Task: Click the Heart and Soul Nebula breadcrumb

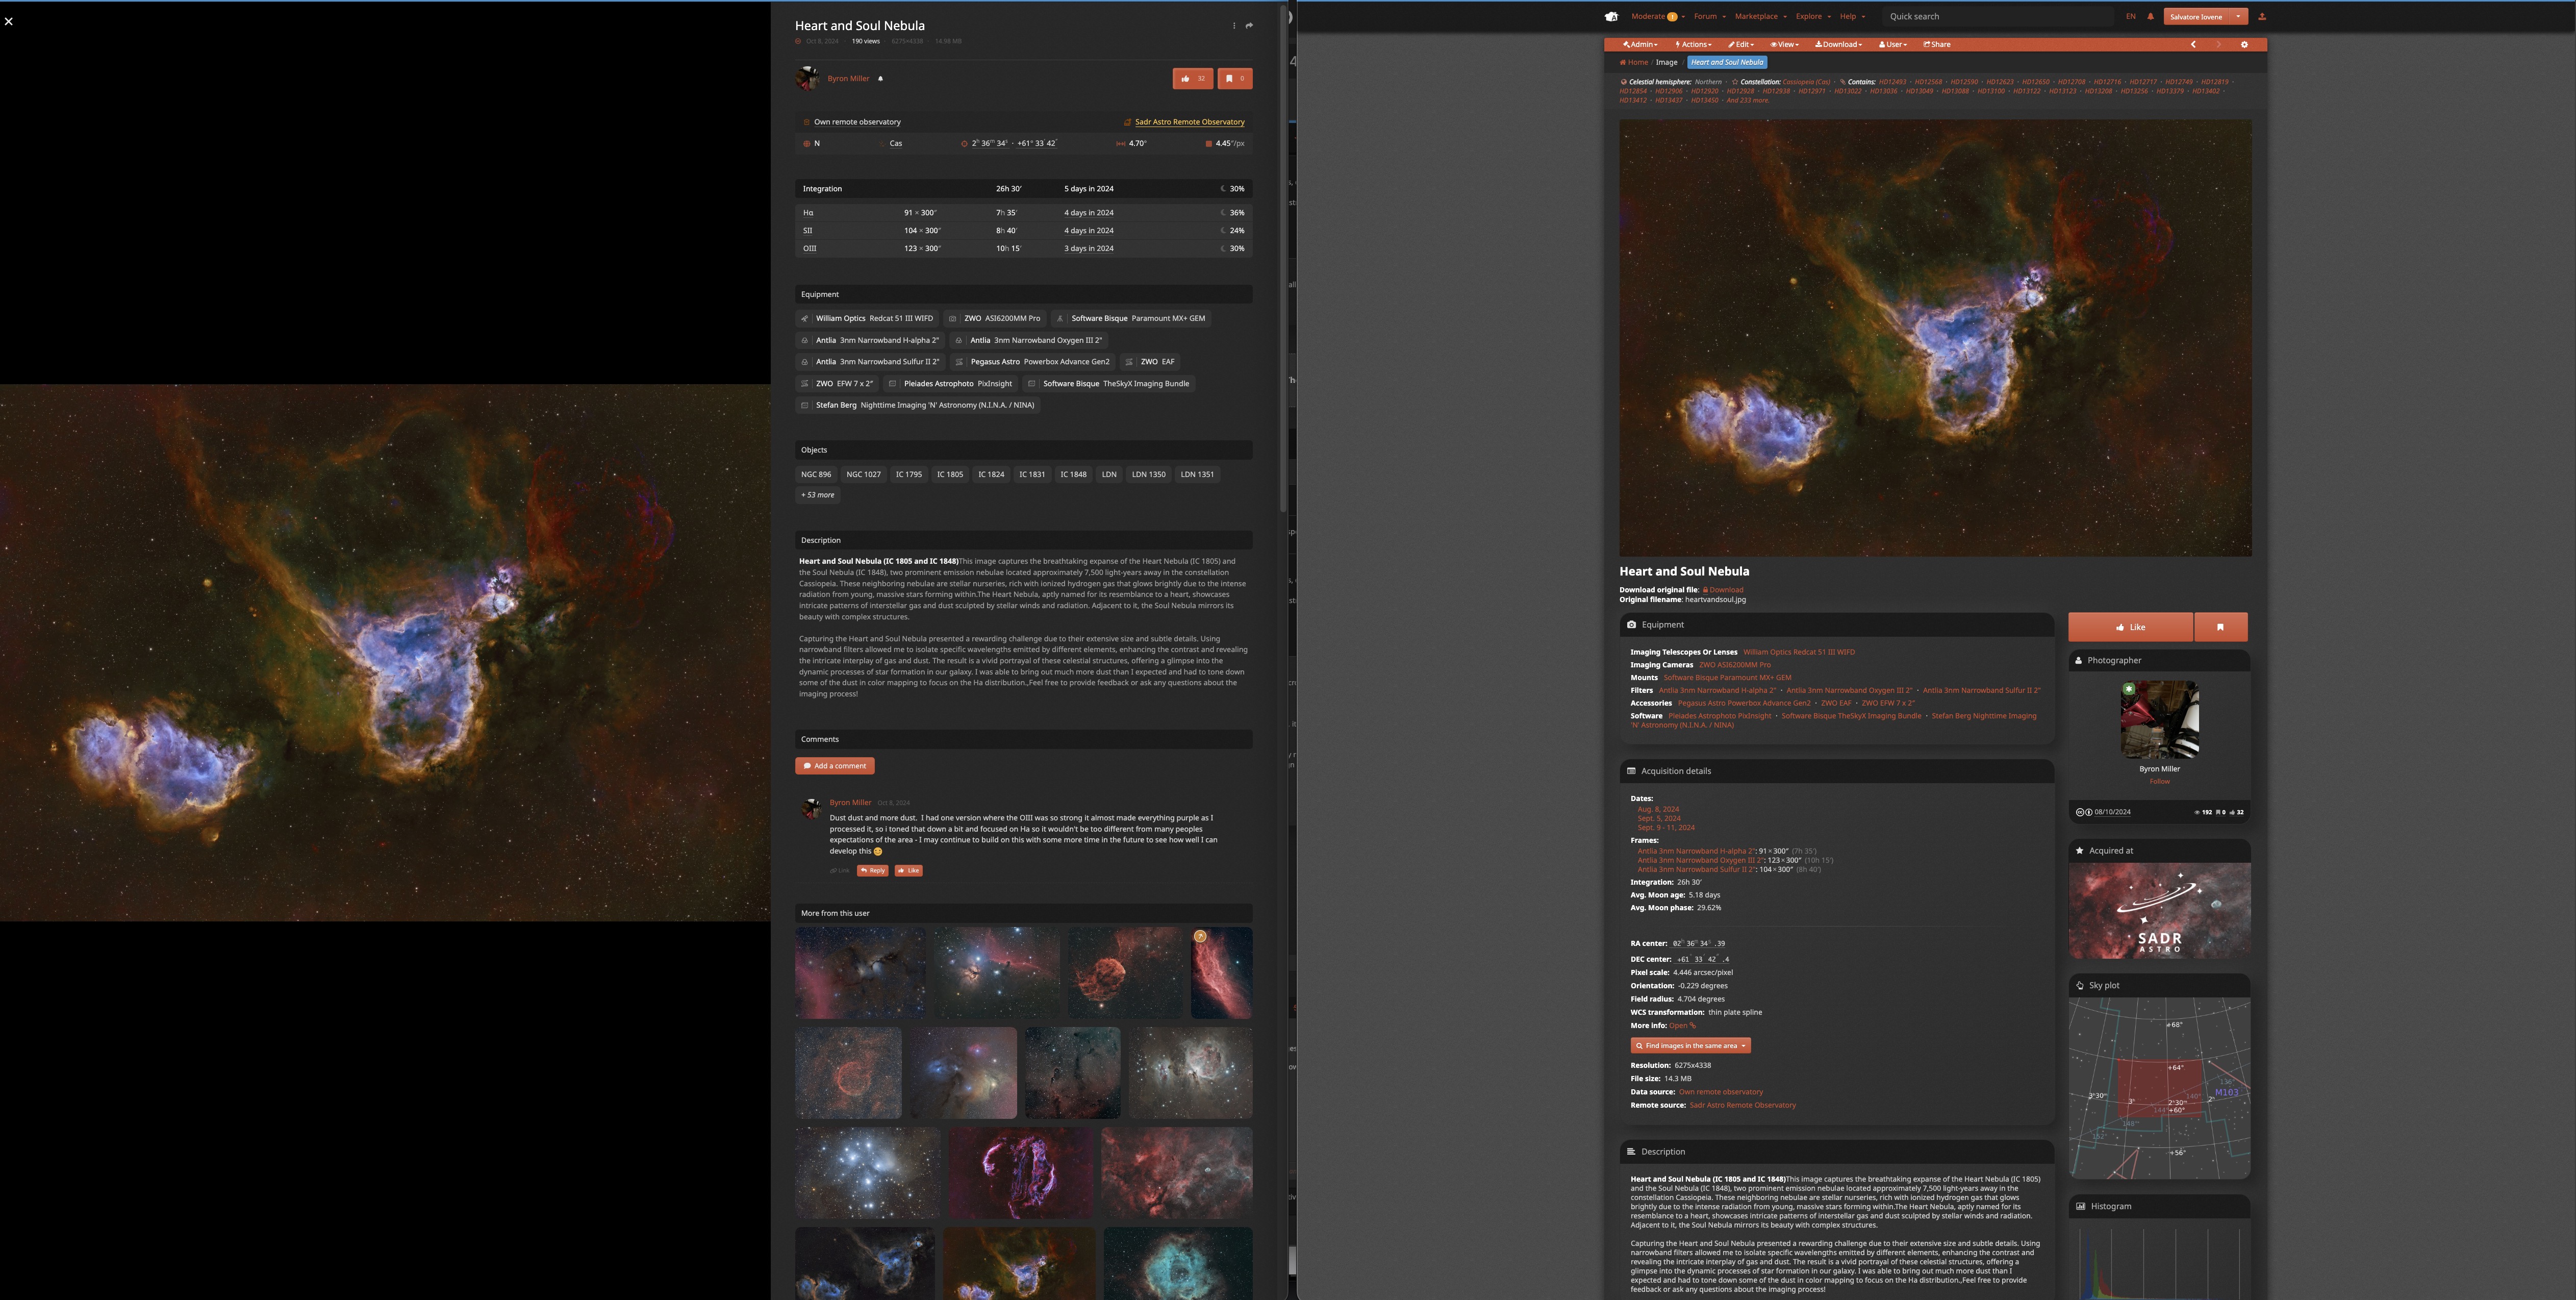Action: [1727, 62]
